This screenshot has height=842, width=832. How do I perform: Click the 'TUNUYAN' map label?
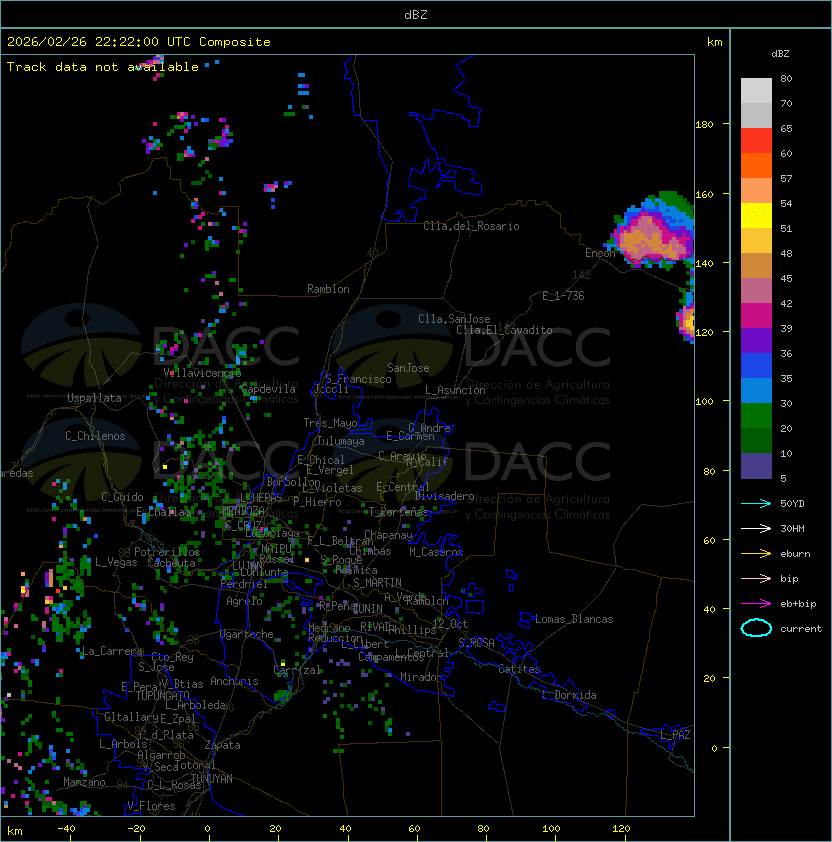point(212,779)
